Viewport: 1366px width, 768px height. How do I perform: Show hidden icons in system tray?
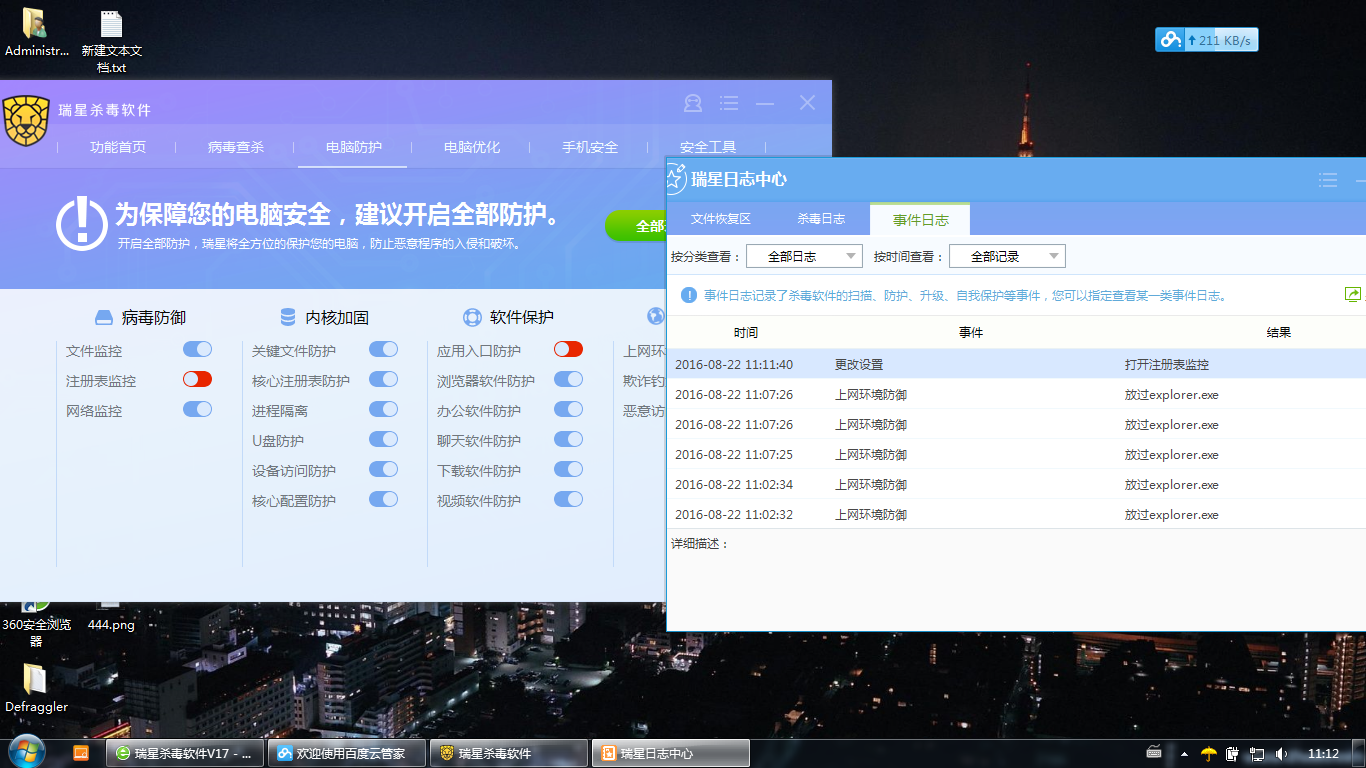1184,754
